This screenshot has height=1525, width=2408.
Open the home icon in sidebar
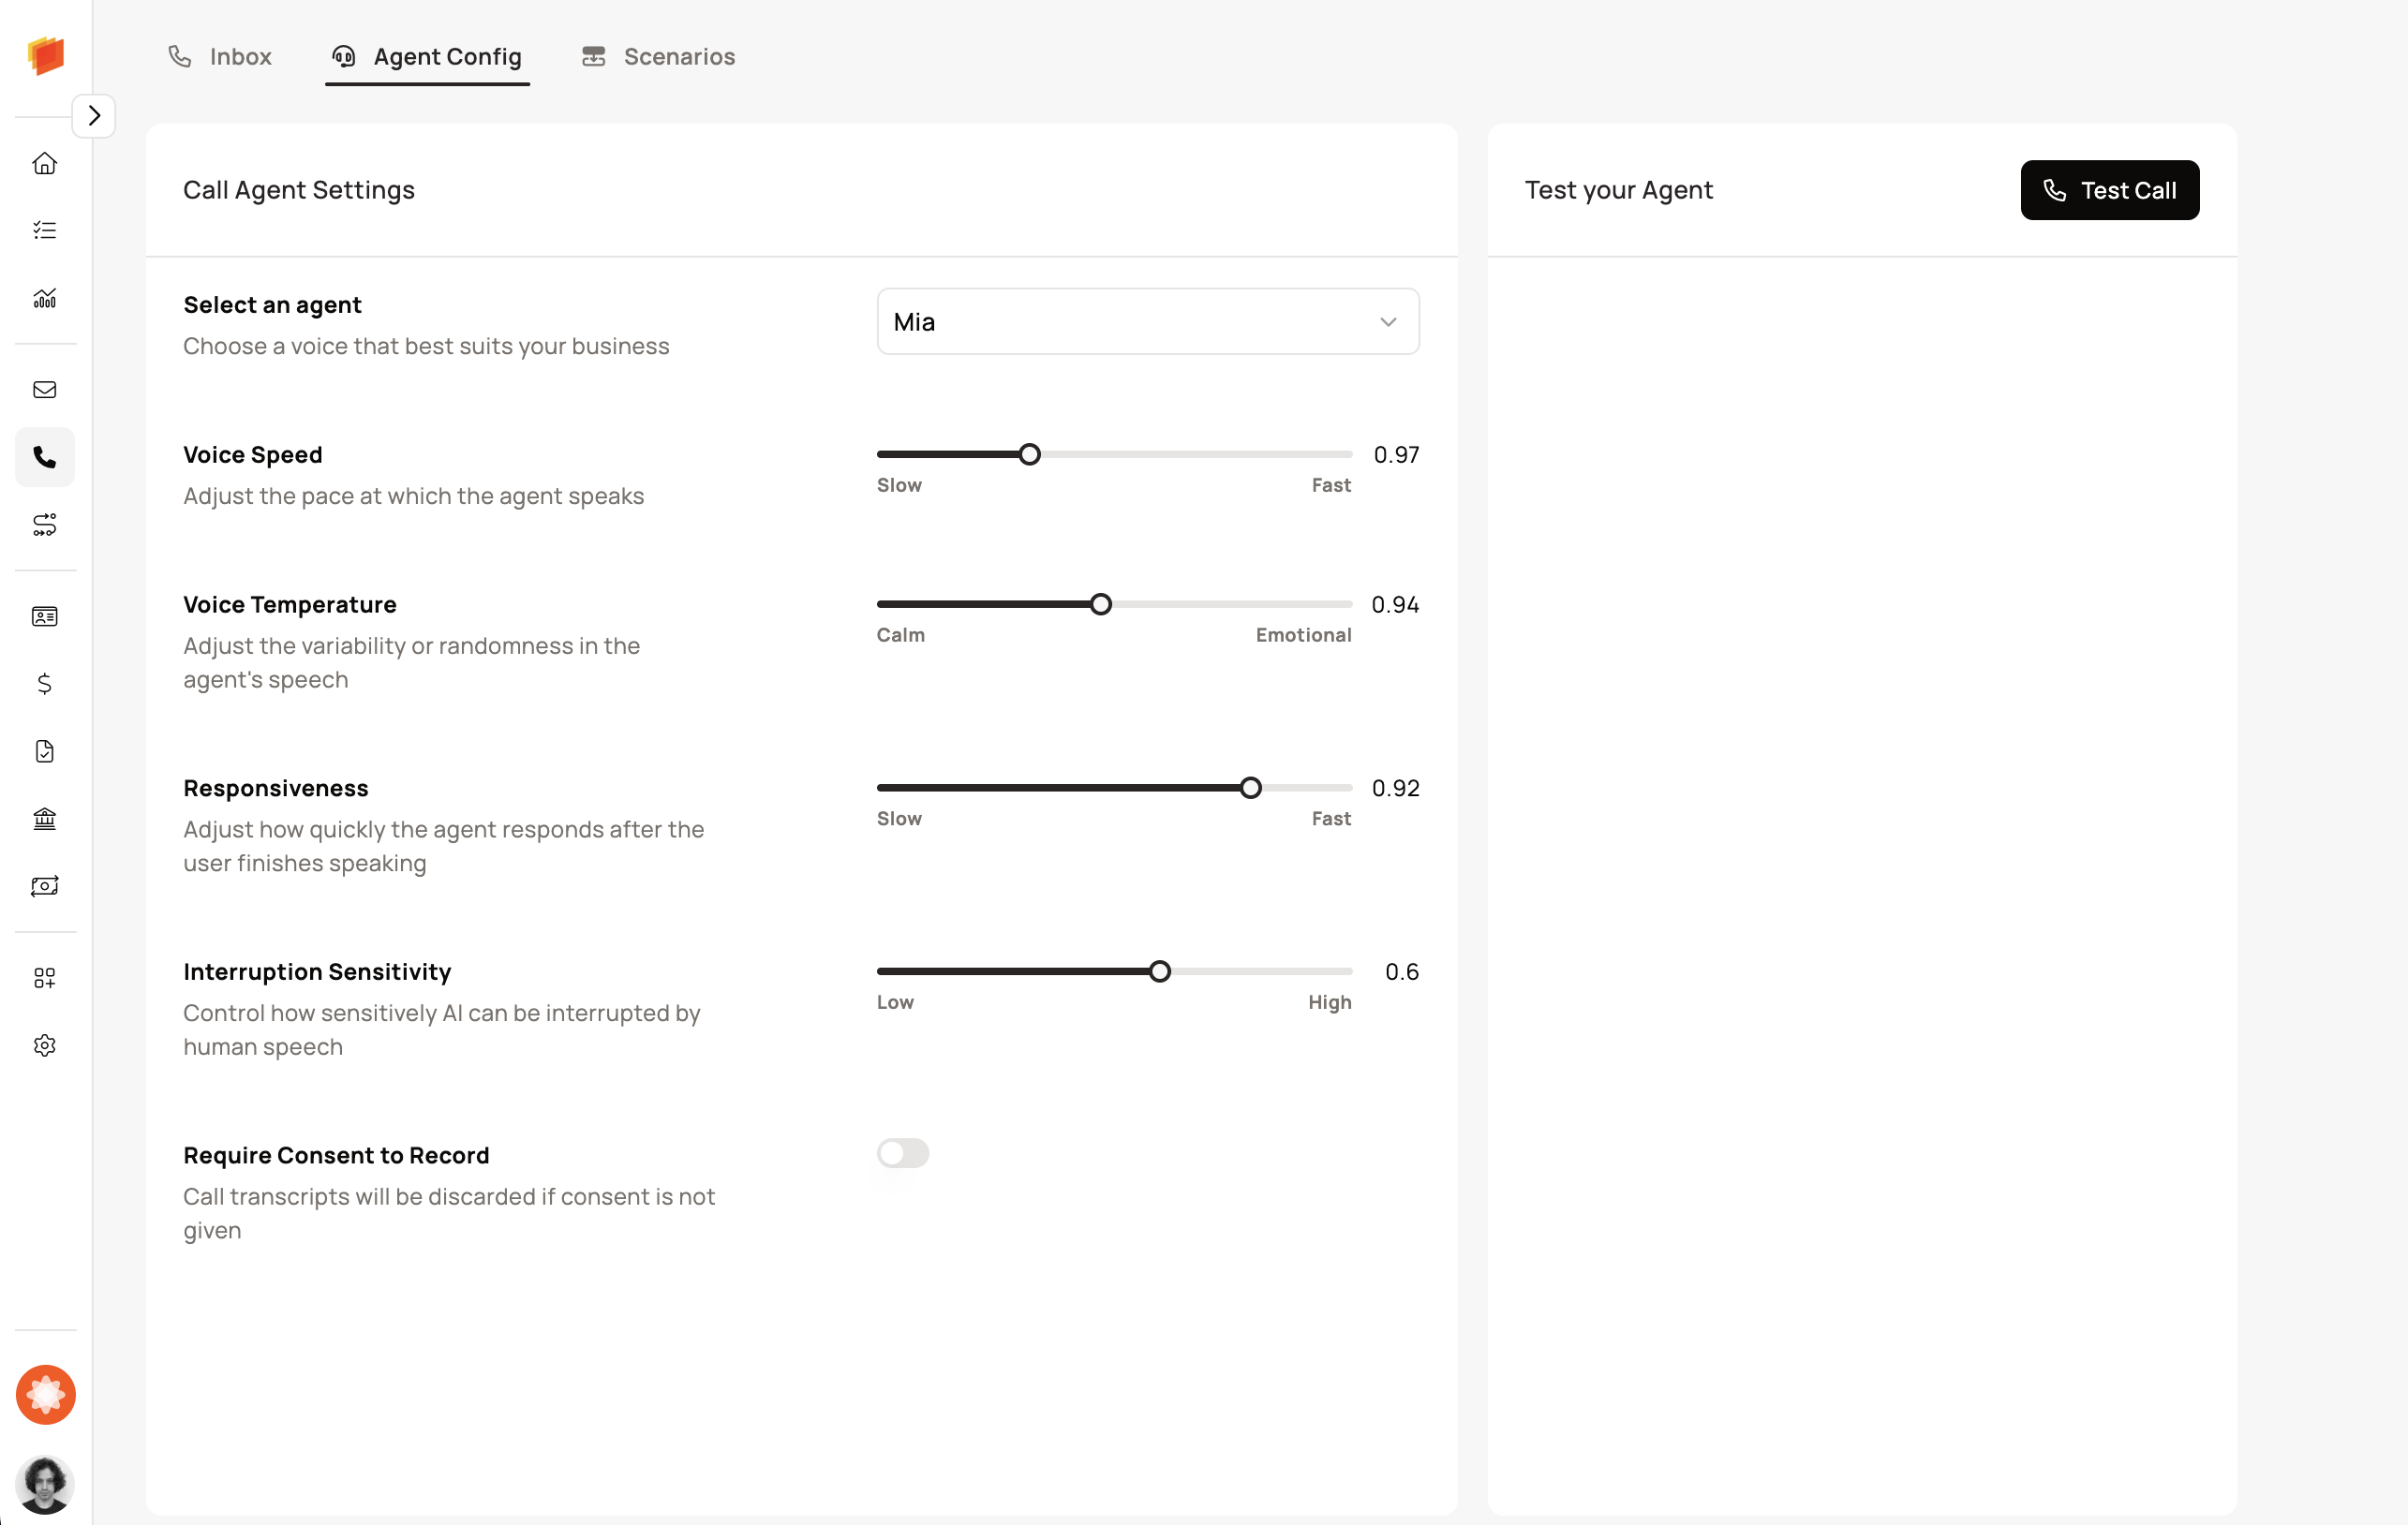pos(45,163)
